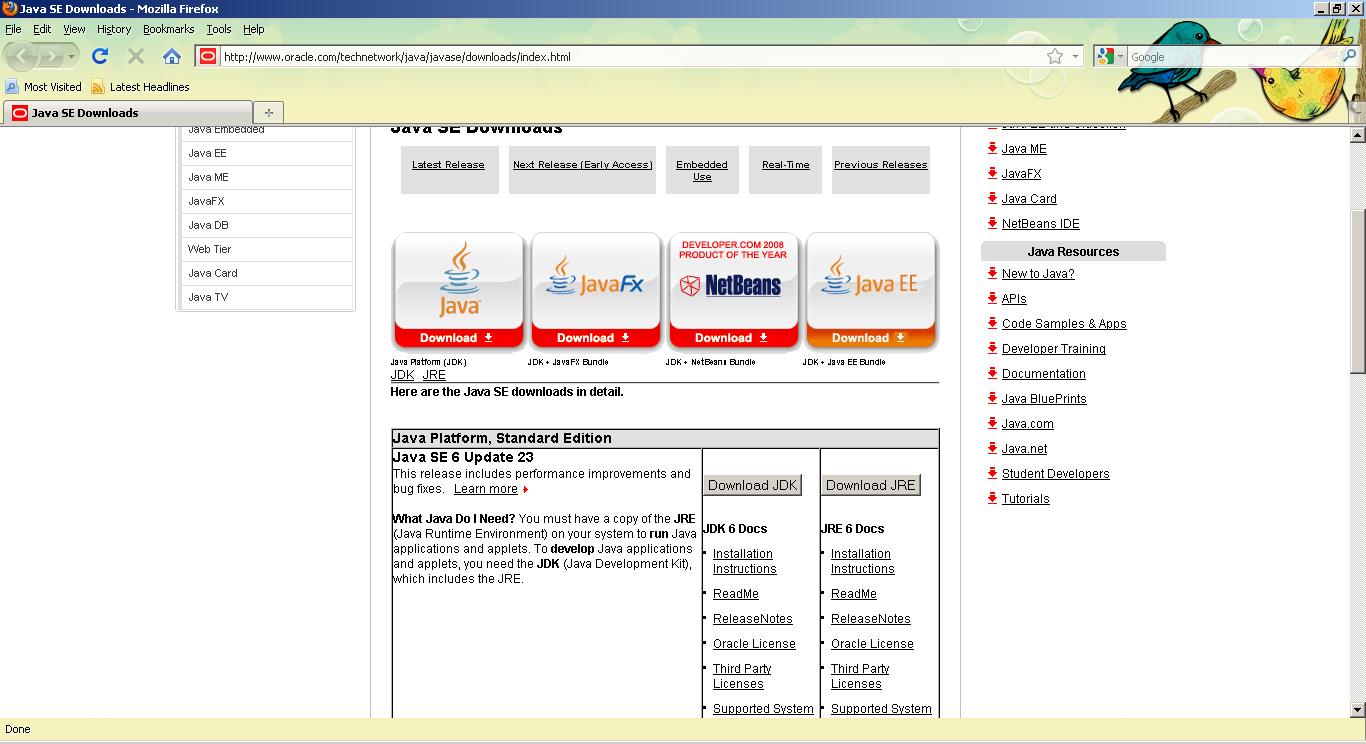The width and height of the screenshot is (1366, 744).
Task: Open the Previous Releases link
Action: [x=881, y=165]
